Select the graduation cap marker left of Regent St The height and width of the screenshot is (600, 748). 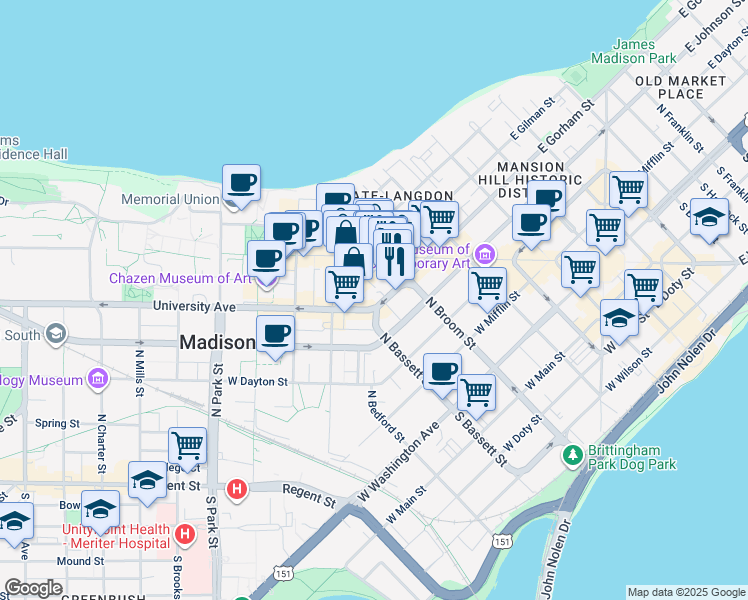[147, 481]
